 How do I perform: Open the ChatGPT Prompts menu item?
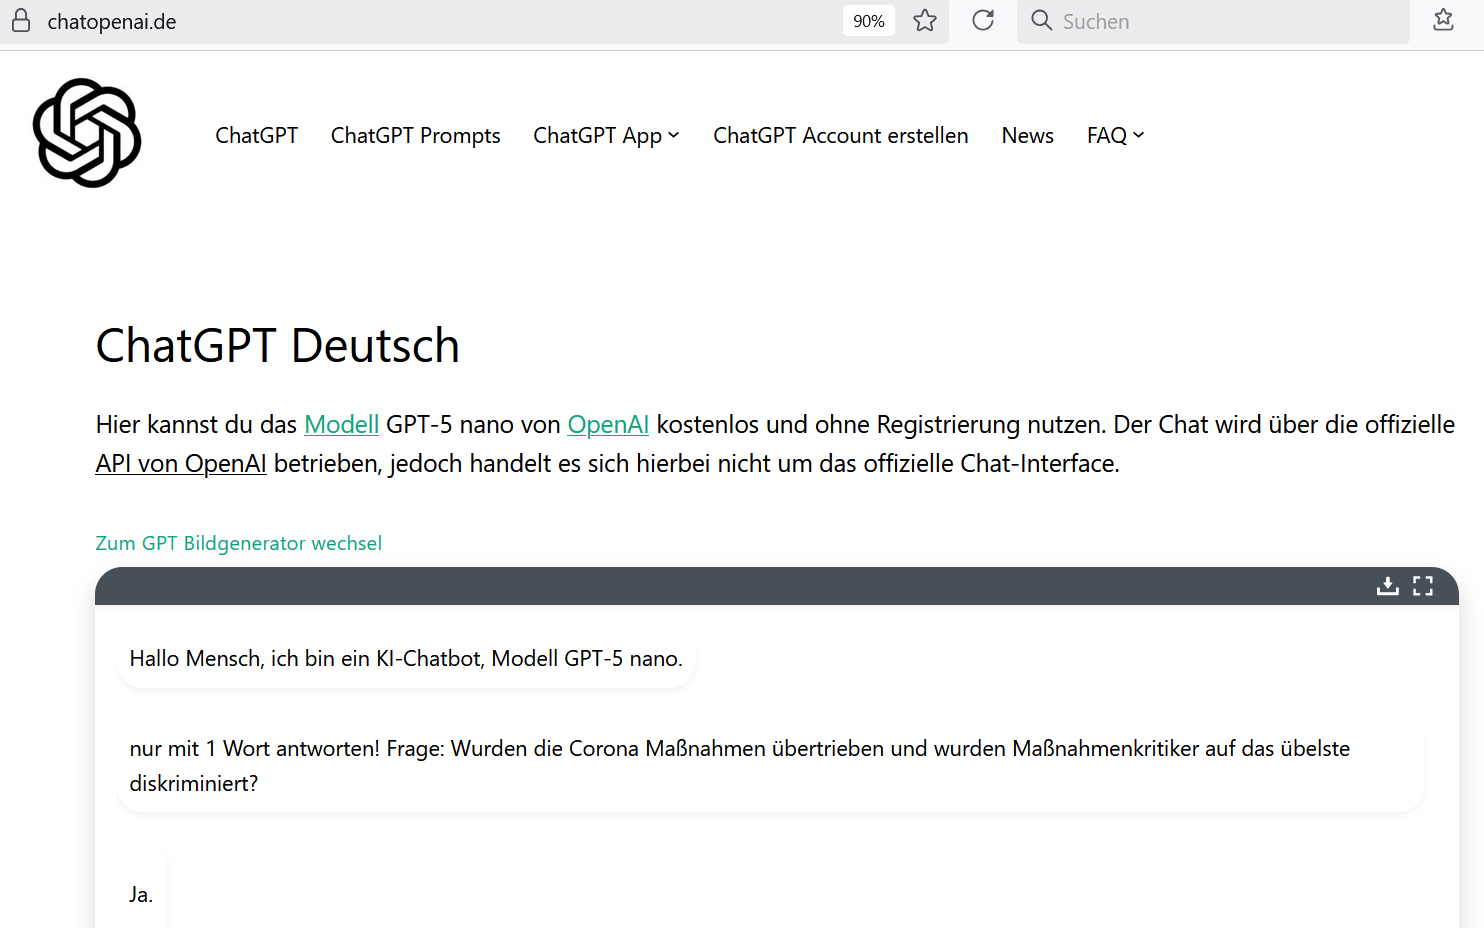pyautogui.click(x=416, y=135)
